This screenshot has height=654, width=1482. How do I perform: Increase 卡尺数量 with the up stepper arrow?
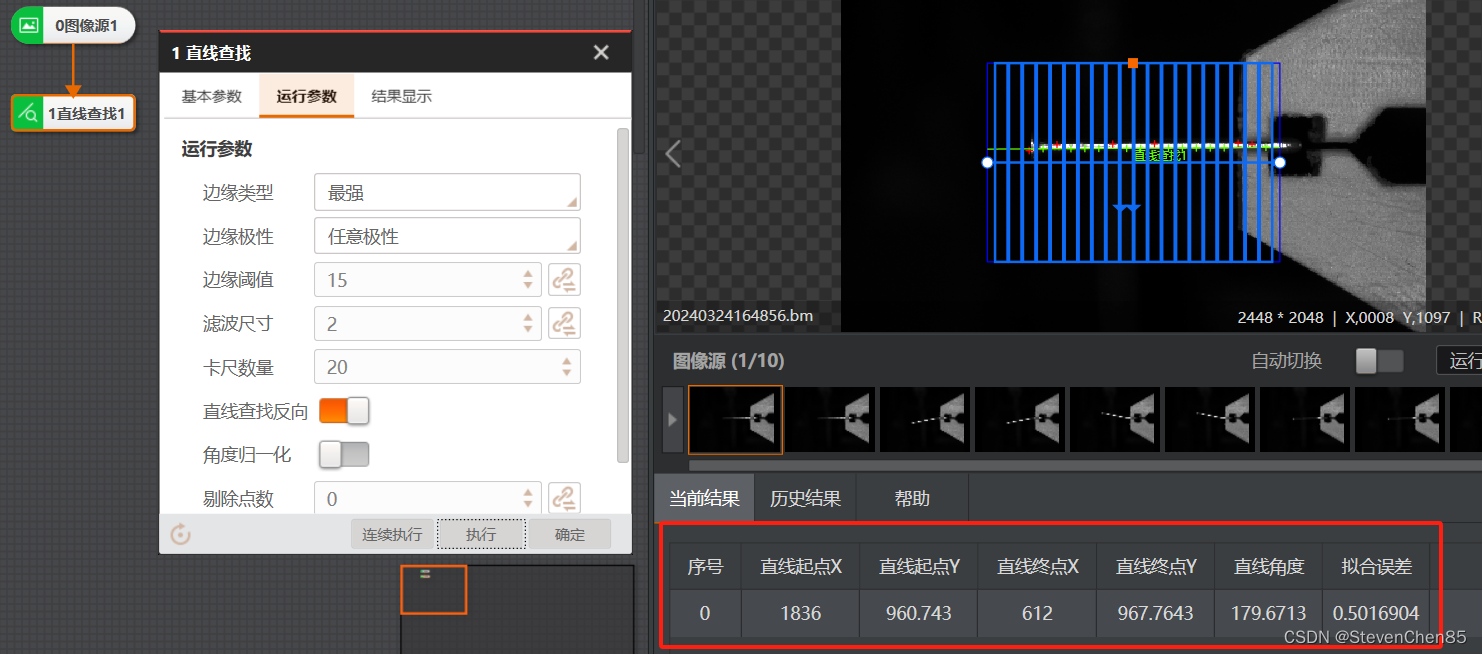point(567,360)
